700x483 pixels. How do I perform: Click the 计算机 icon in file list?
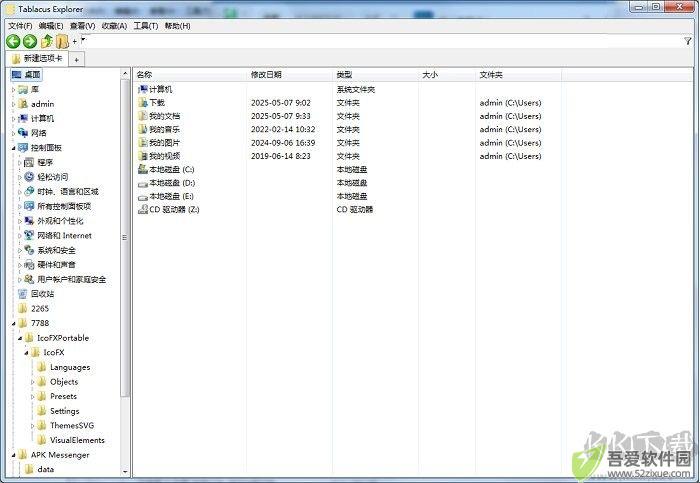tap(143, 89)
